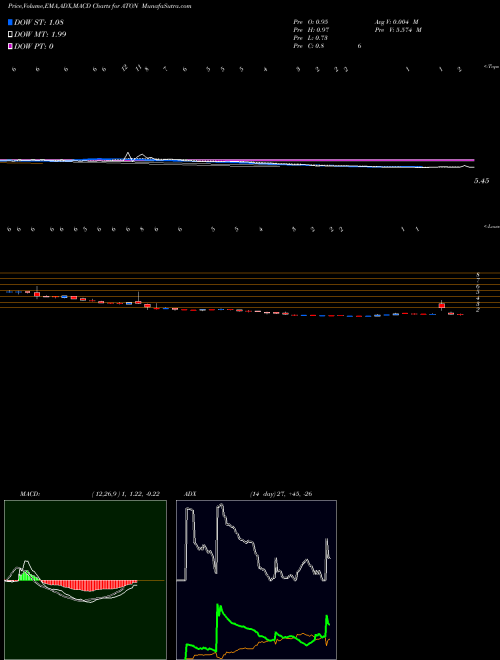Select the 'DOW ST: 1.08' legend text
Viewport: 500px width, 660px height.
pyautogui.click(x=39, y=22)
